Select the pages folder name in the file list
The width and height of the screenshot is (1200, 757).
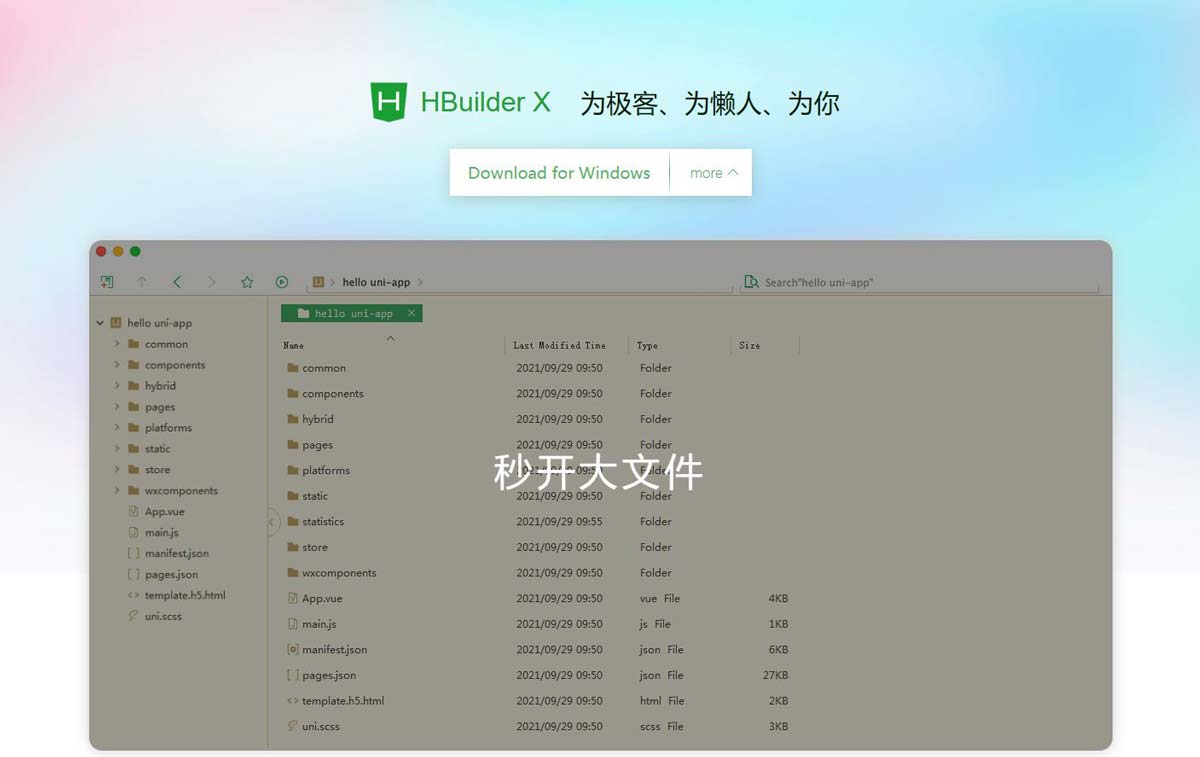(317, 445)
